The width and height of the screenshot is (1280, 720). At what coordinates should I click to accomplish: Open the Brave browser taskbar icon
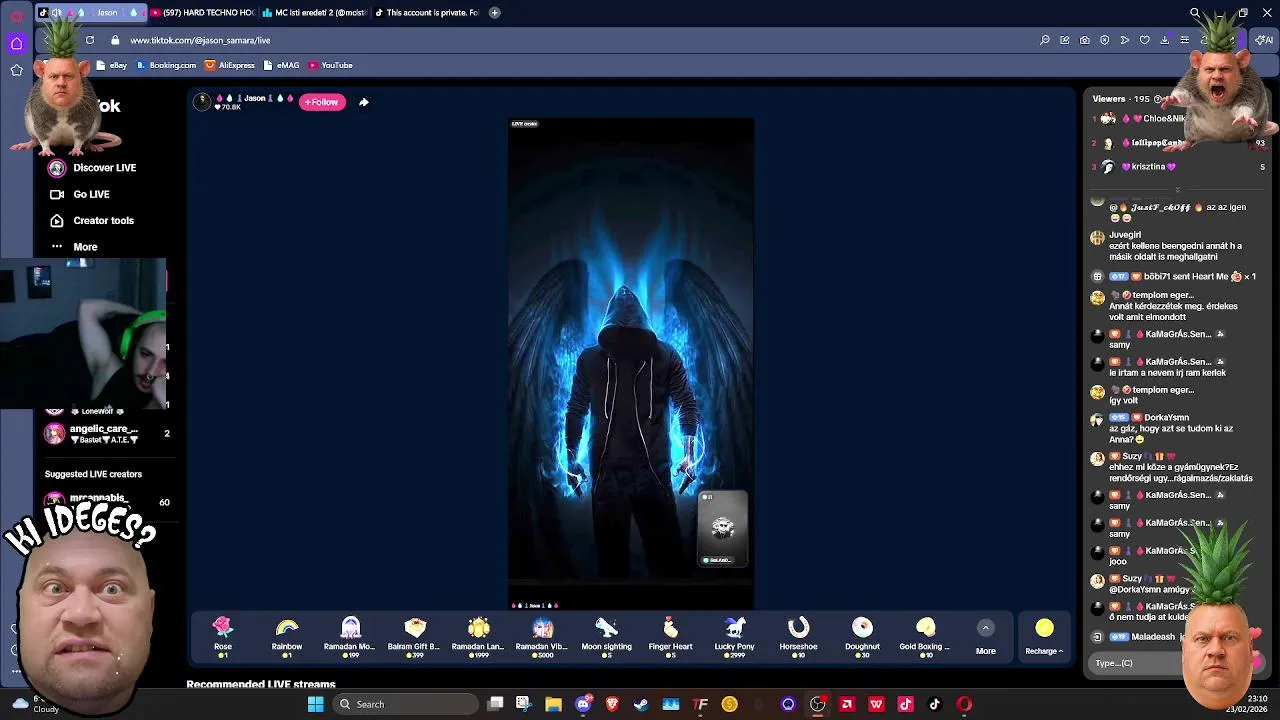[612, 704]
